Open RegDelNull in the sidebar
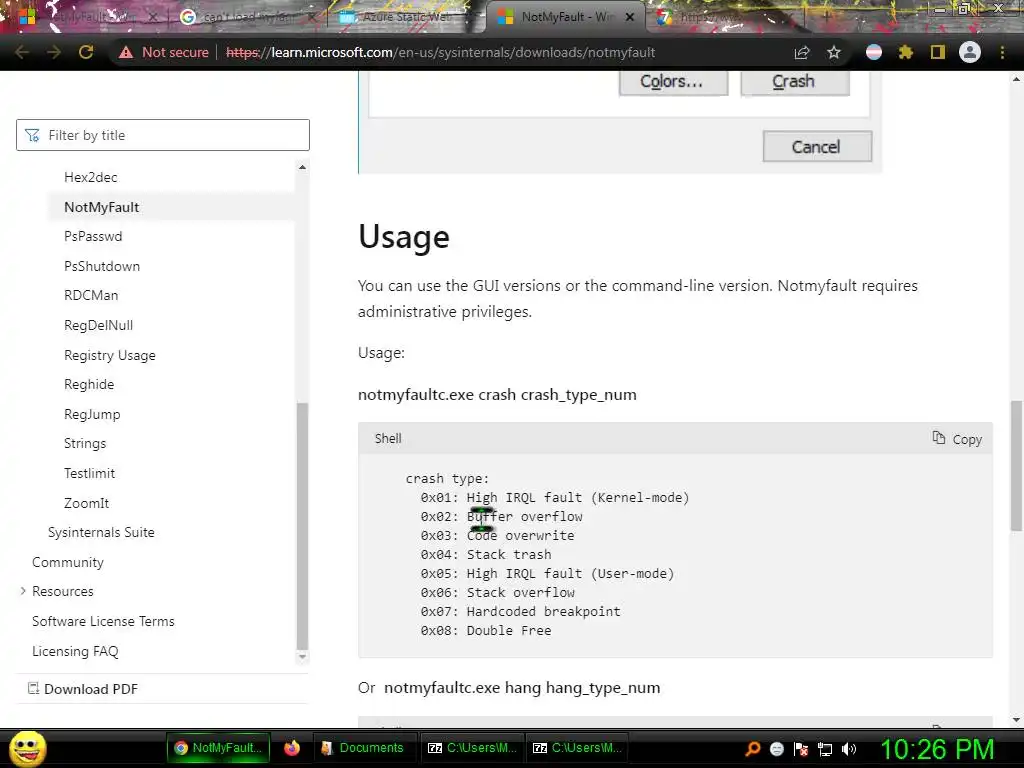 pos(99,325)
